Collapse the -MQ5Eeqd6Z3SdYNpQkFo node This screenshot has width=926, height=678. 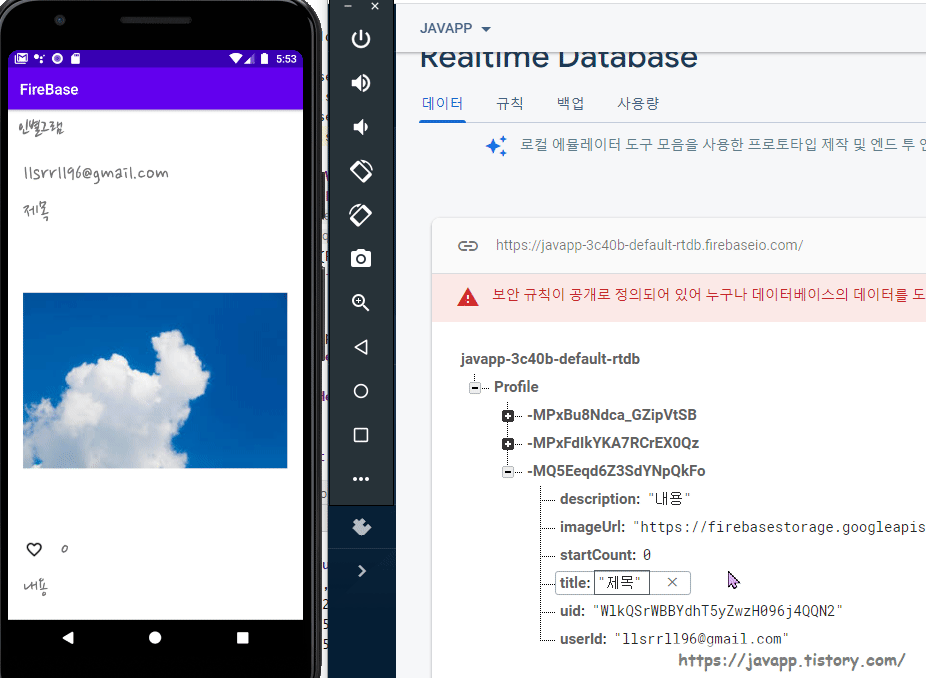(x=507, y=472)
